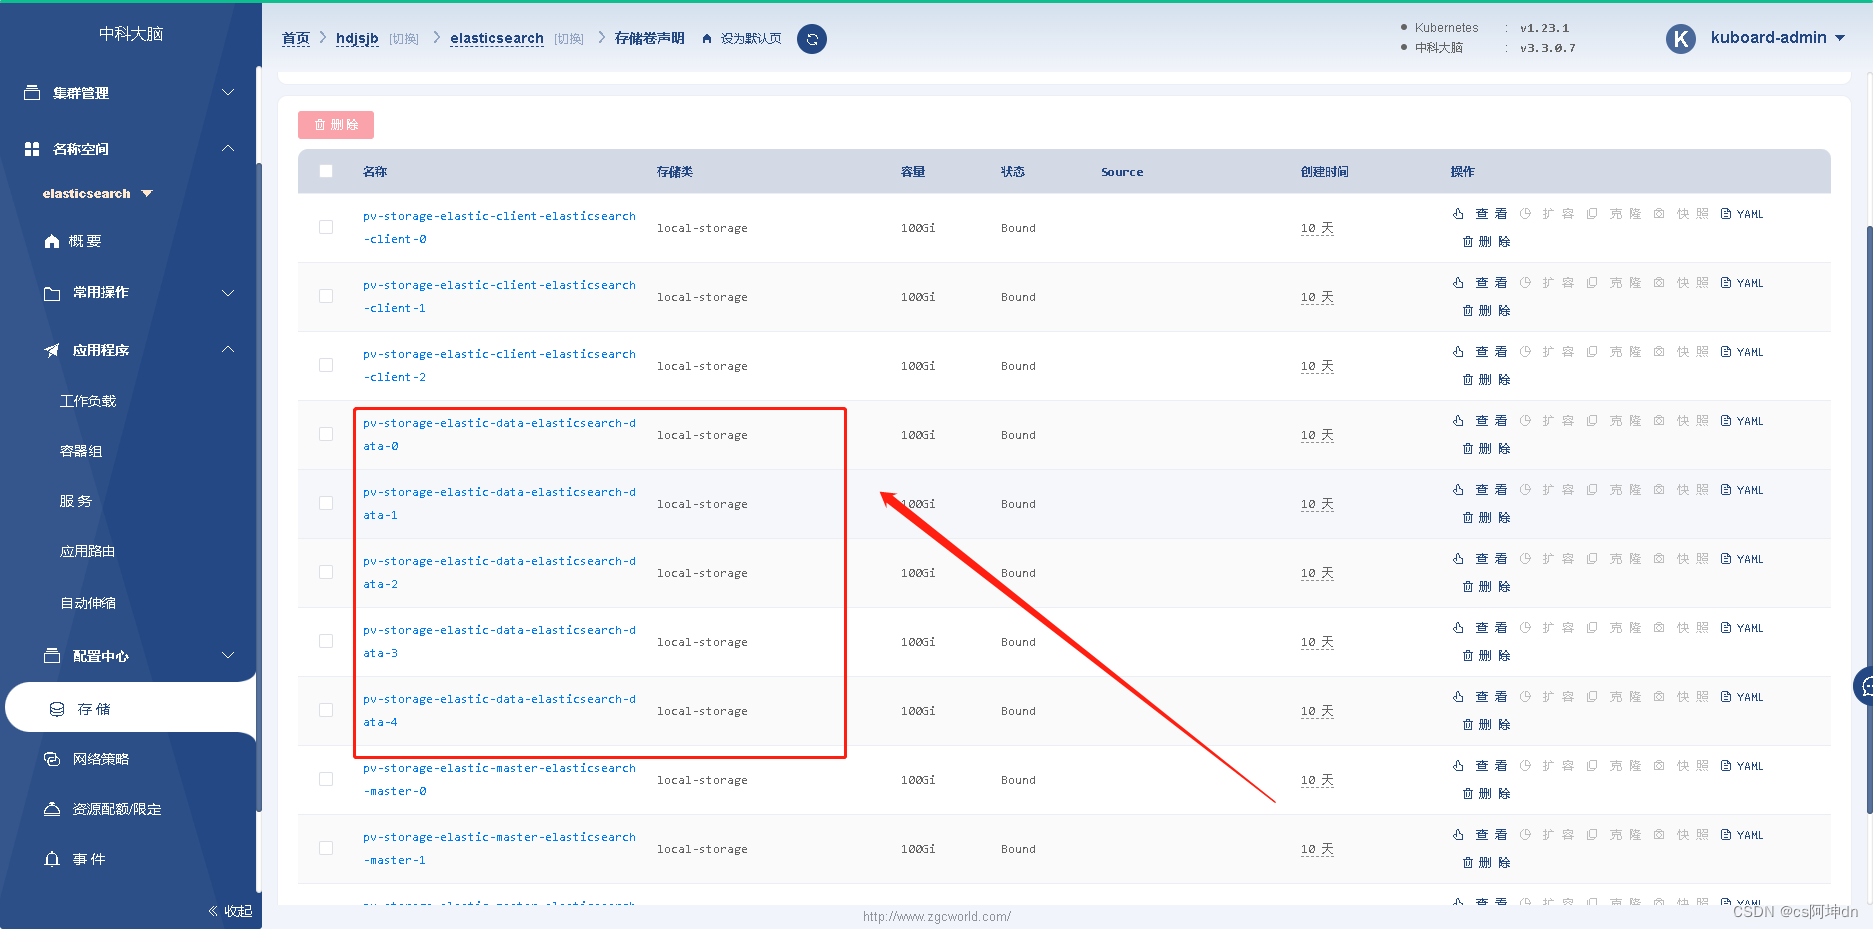Click the refresh icon in breadcrumb bar
Viewport: 1873px width, 929px height.
click(812, 39)
